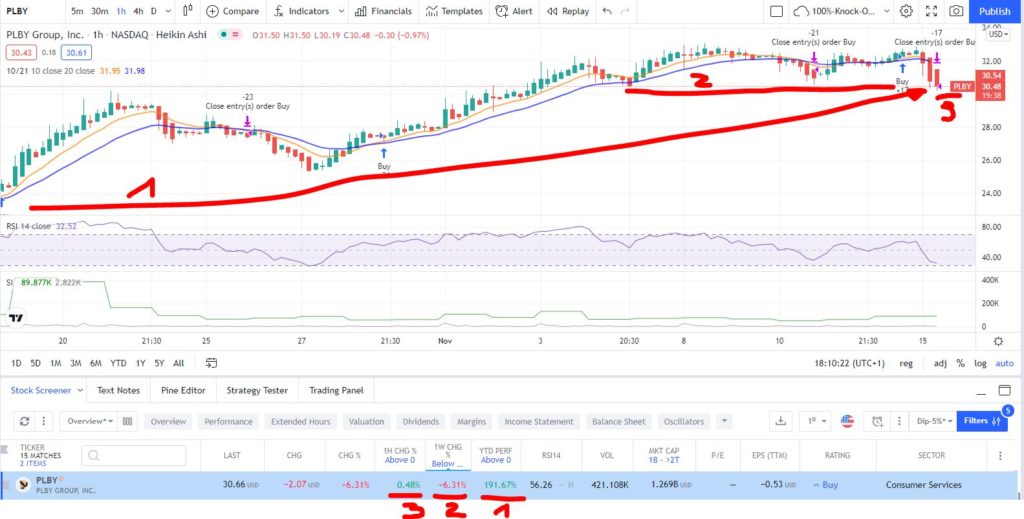Open the Text Notes tab
The height and width of the screenshot is (519, 1024).
click(118, 390)
